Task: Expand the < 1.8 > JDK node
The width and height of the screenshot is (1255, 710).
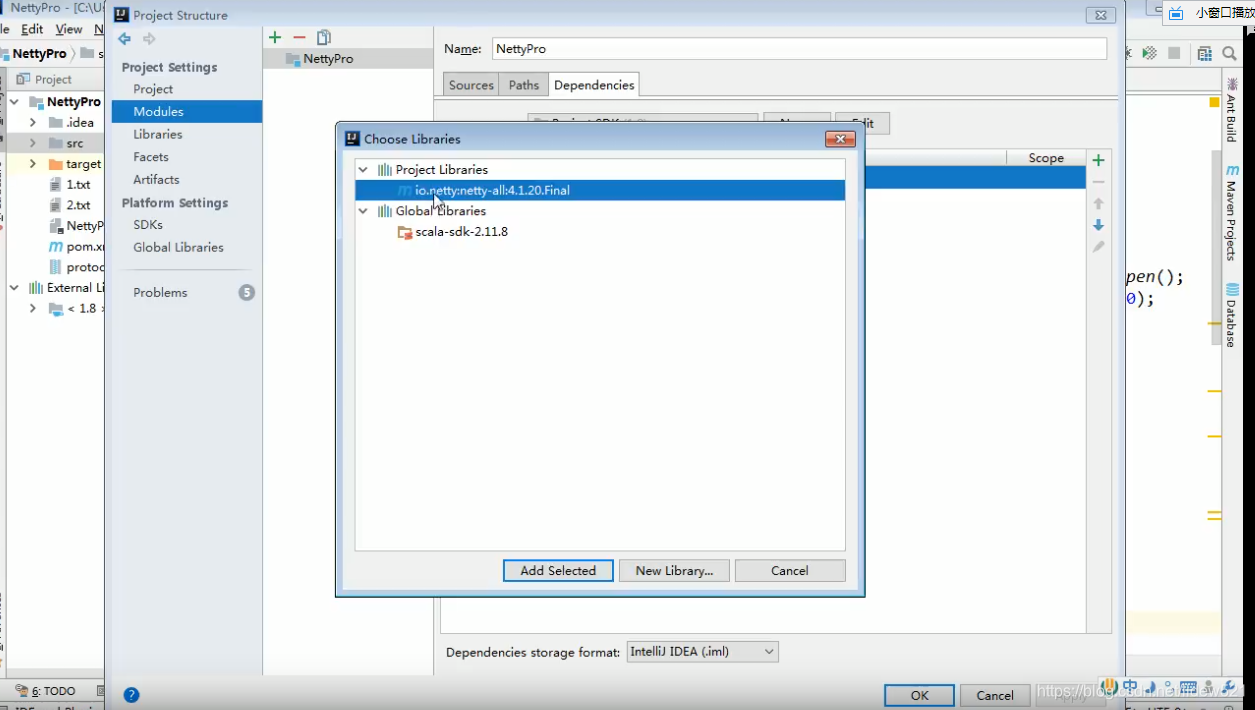Action: [33, 308]
